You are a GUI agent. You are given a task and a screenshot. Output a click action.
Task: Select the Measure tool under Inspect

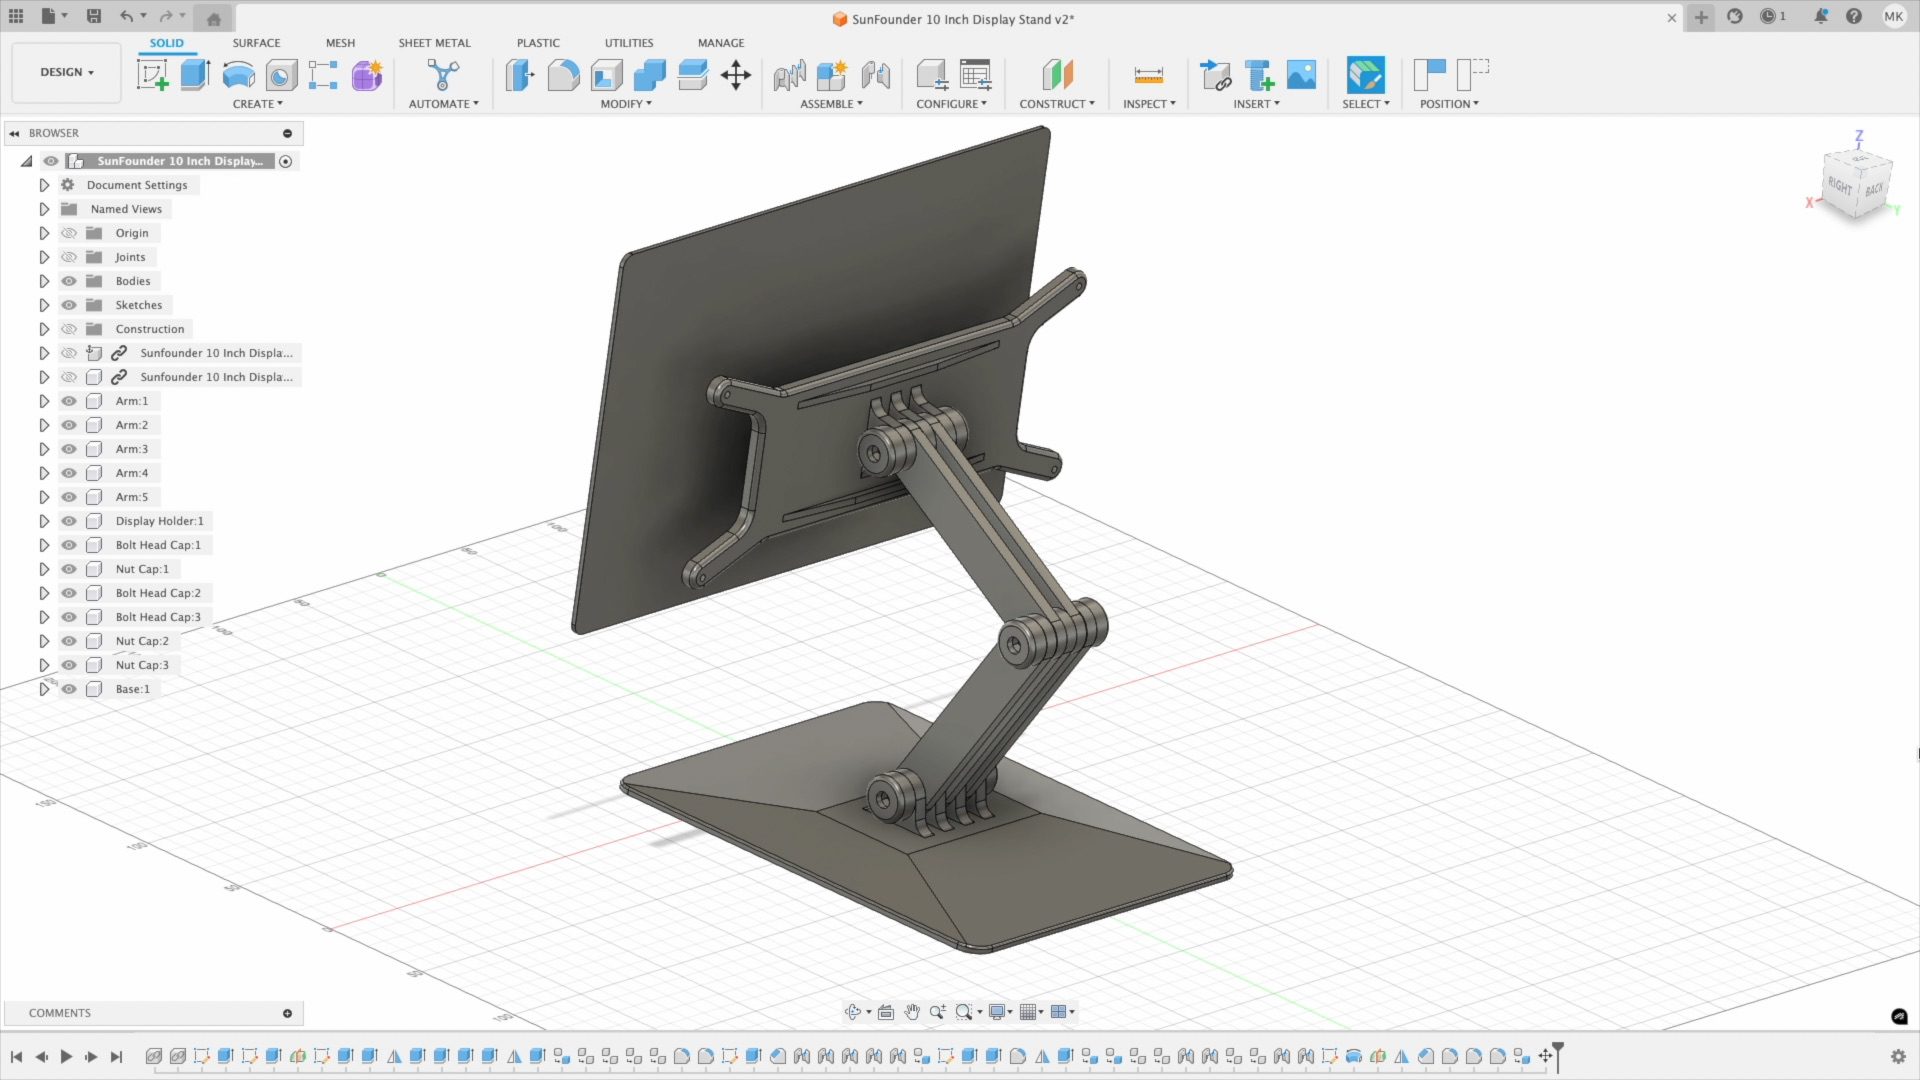(x=1148, y=75)
